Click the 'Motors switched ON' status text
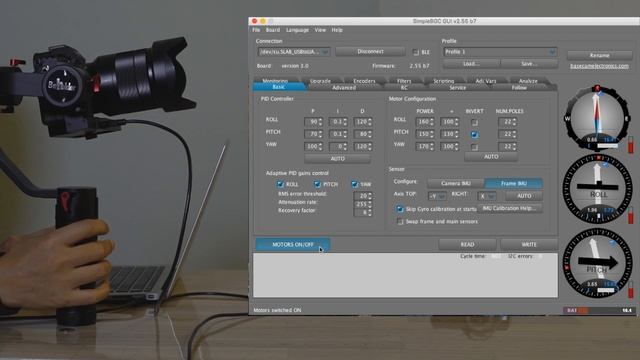 pyautogui.click(x=277, y=310)
